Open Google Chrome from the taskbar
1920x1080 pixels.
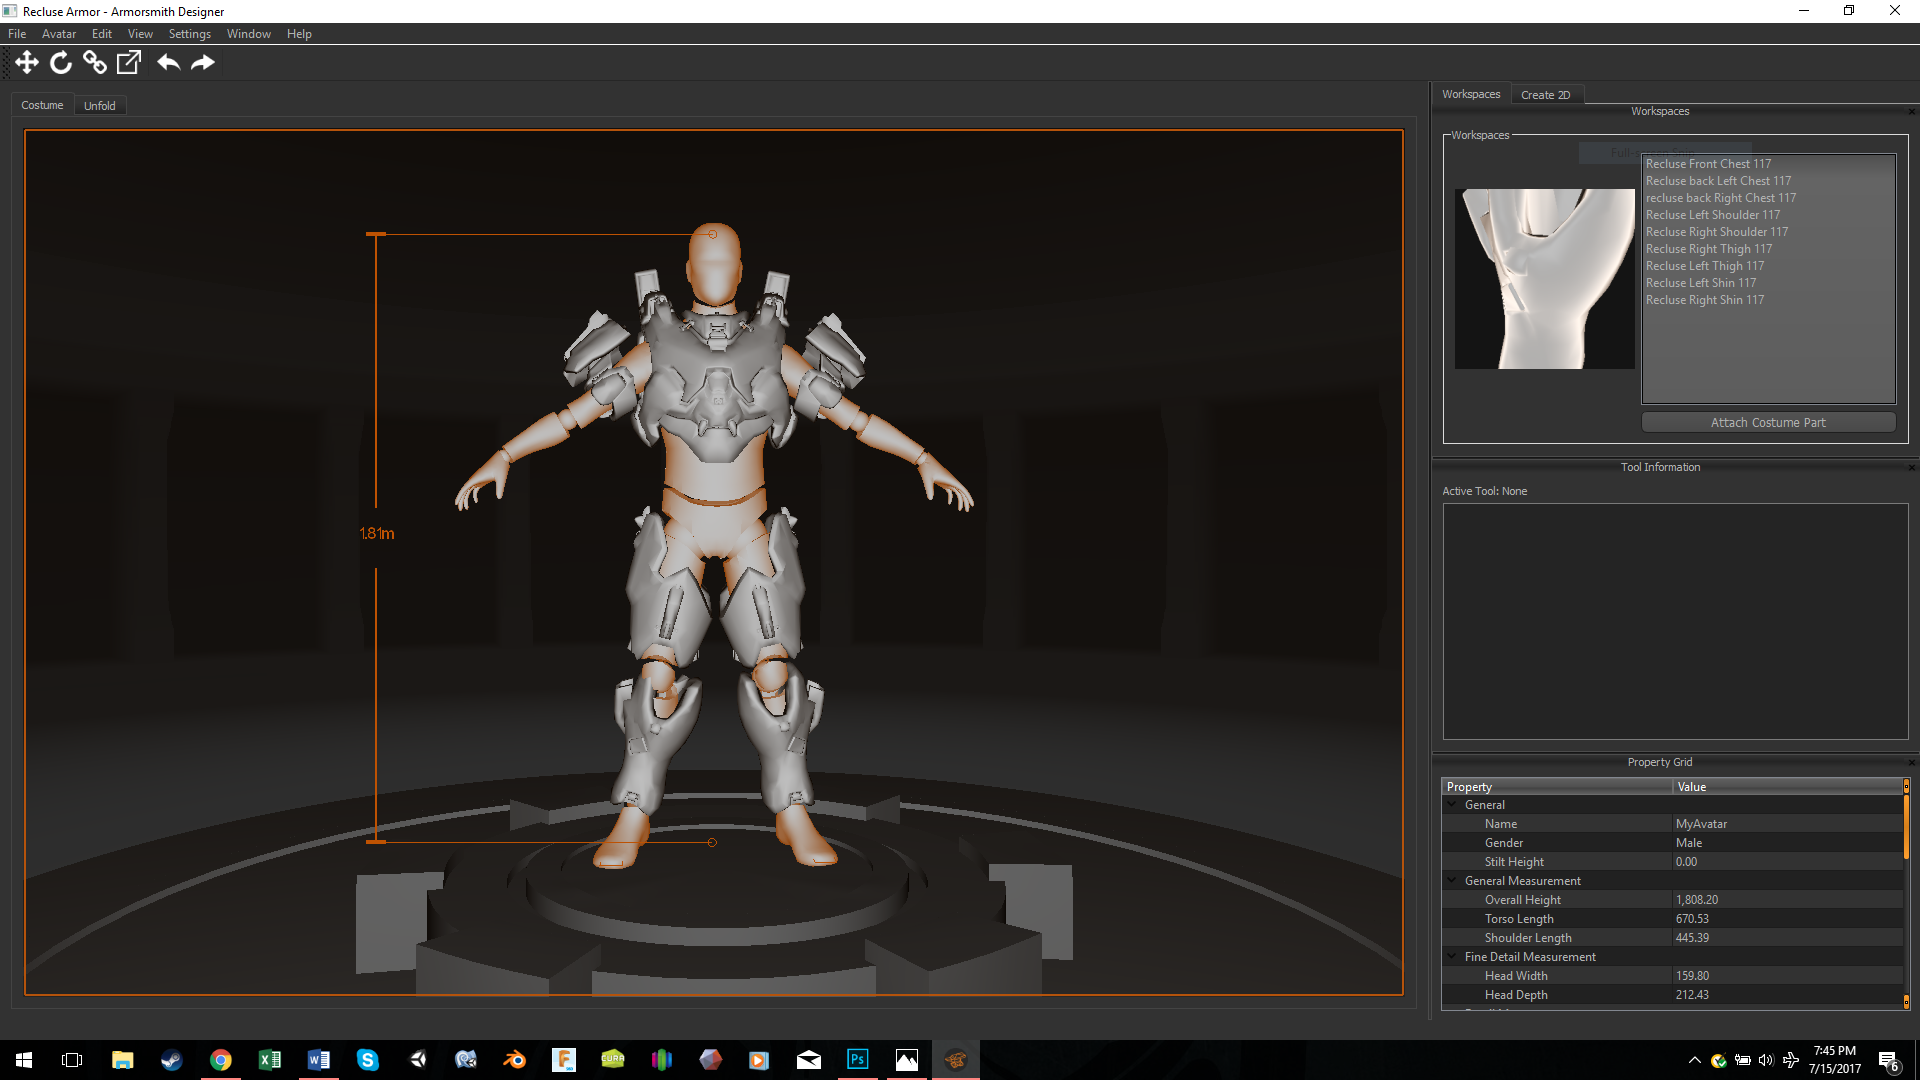coord(220,1060)
